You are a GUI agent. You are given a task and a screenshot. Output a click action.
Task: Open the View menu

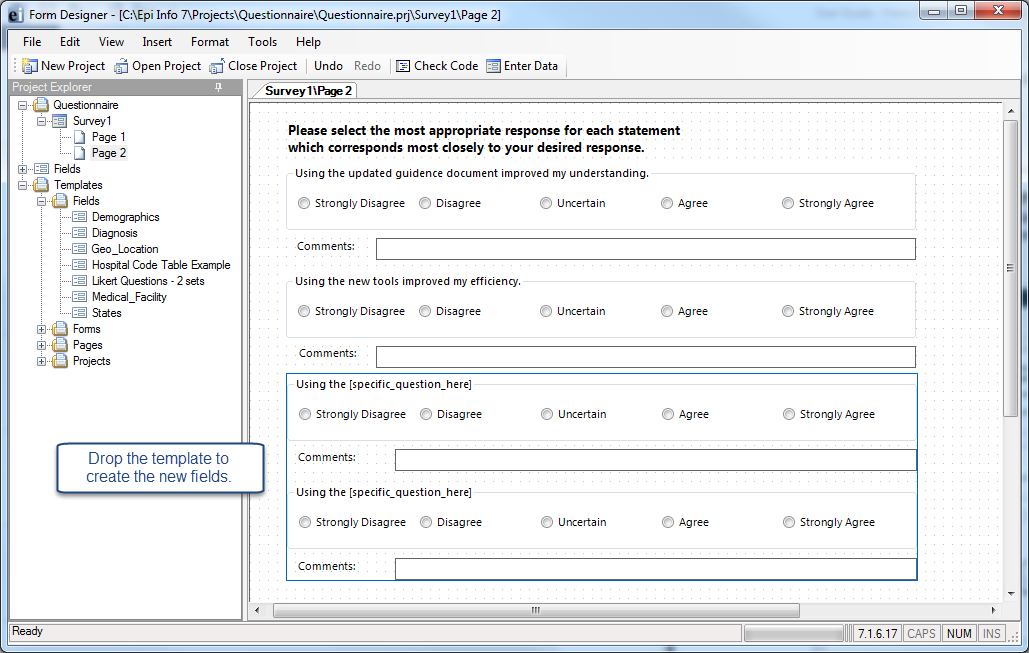111,42
